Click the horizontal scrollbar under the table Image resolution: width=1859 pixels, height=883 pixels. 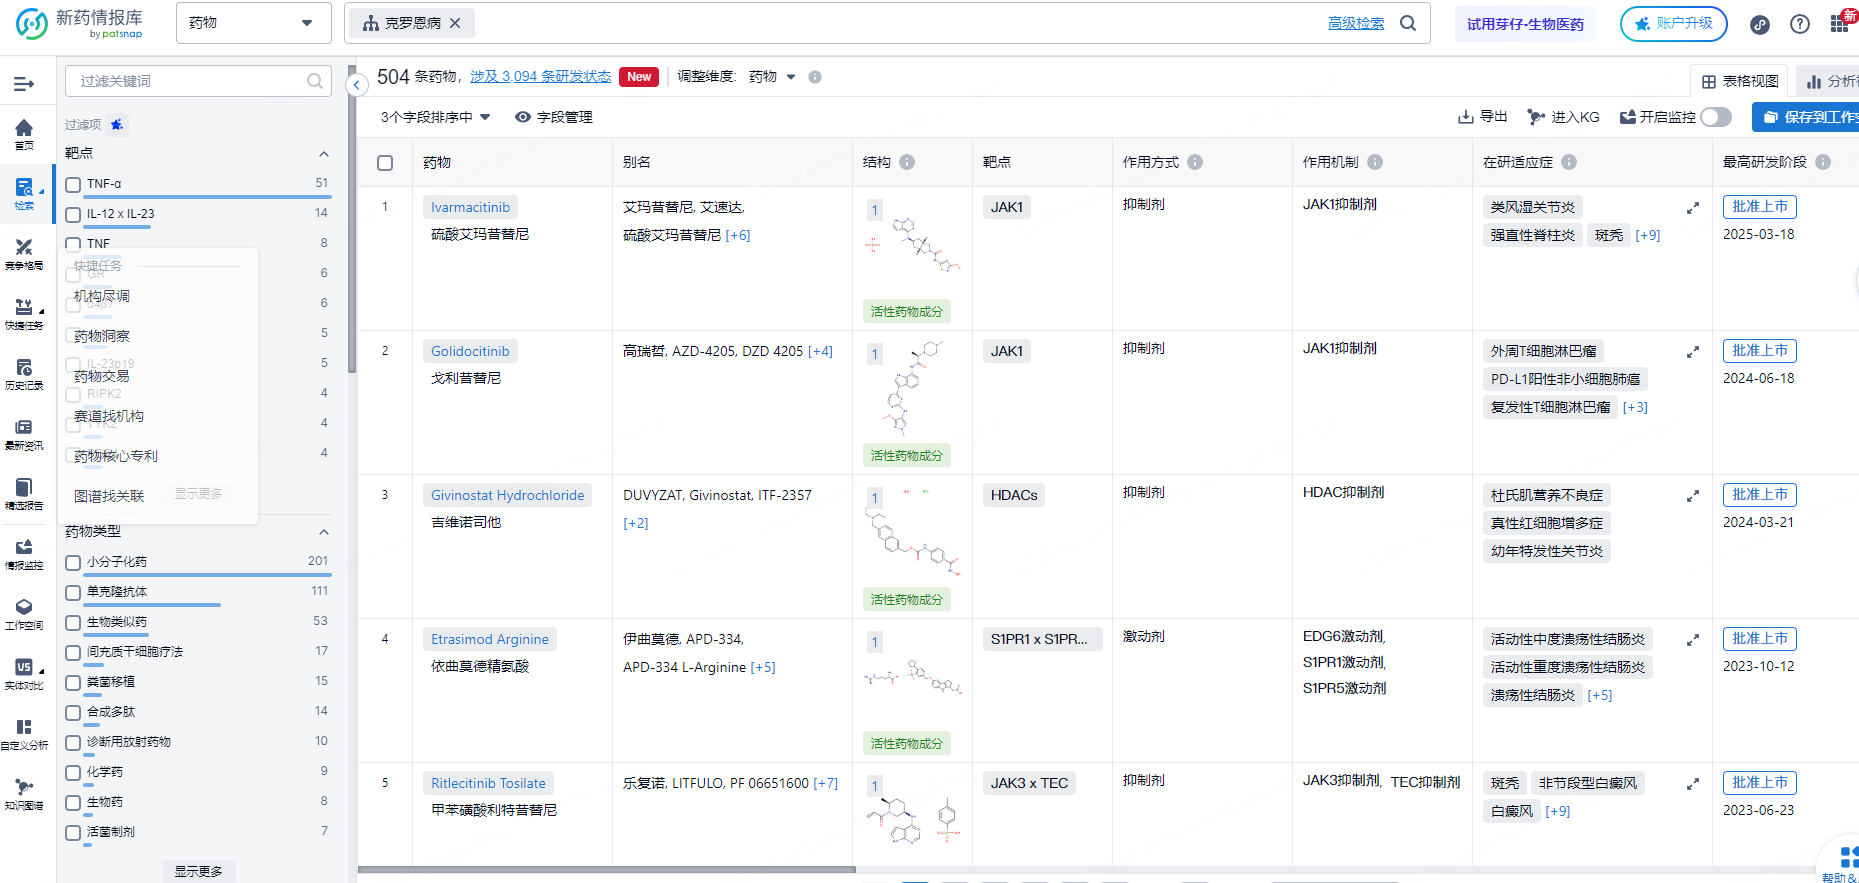pos(606,870)
